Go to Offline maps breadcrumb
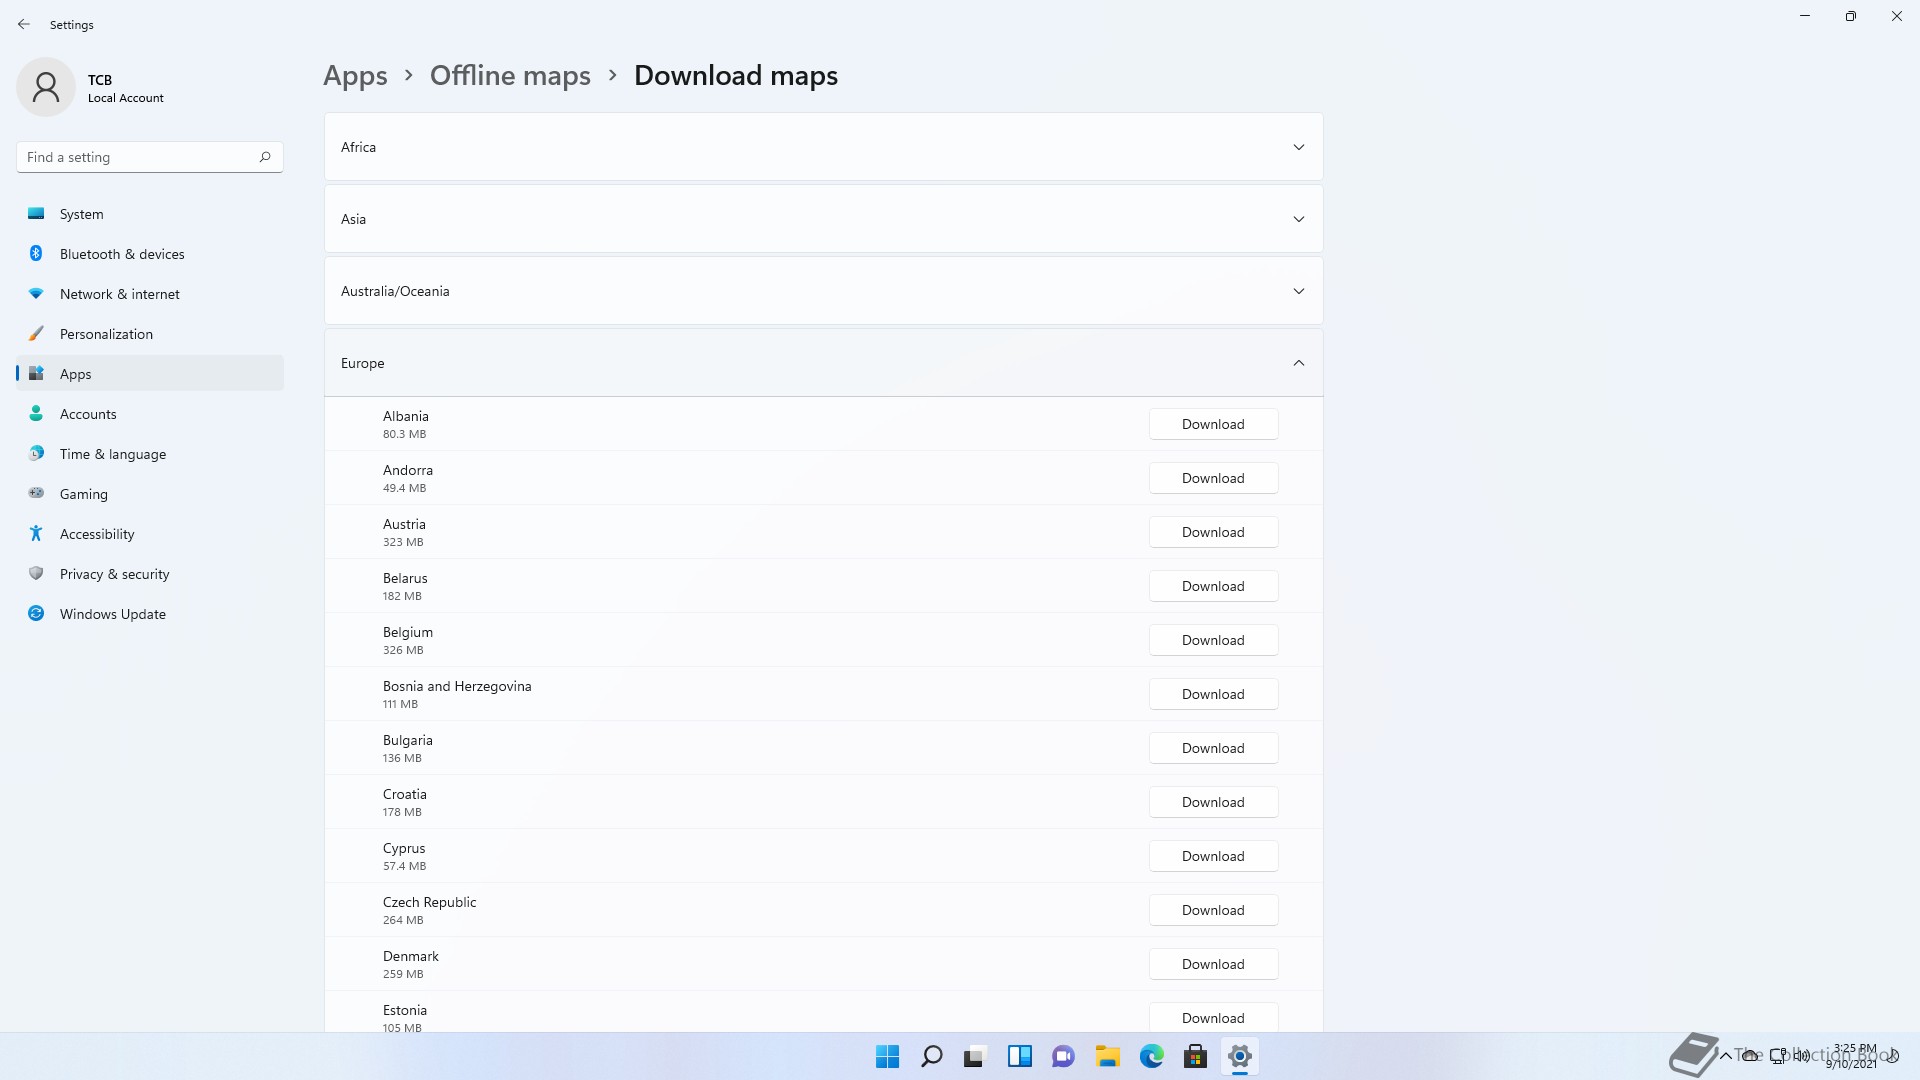 coord(510,76)
